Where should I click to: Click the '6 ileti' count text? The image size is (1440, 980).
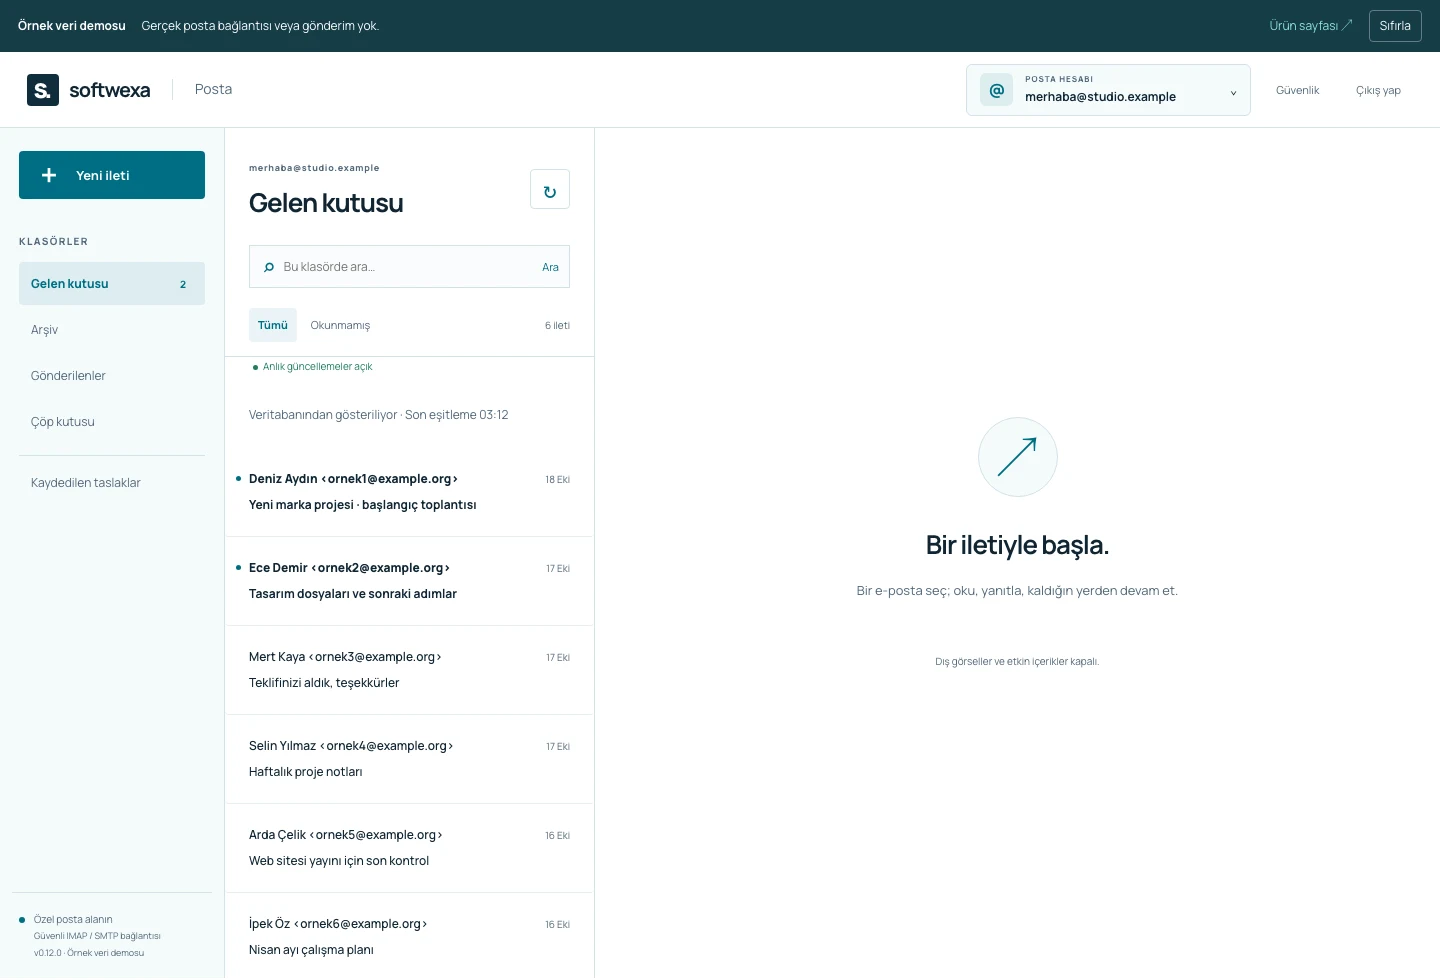point(557,325)
